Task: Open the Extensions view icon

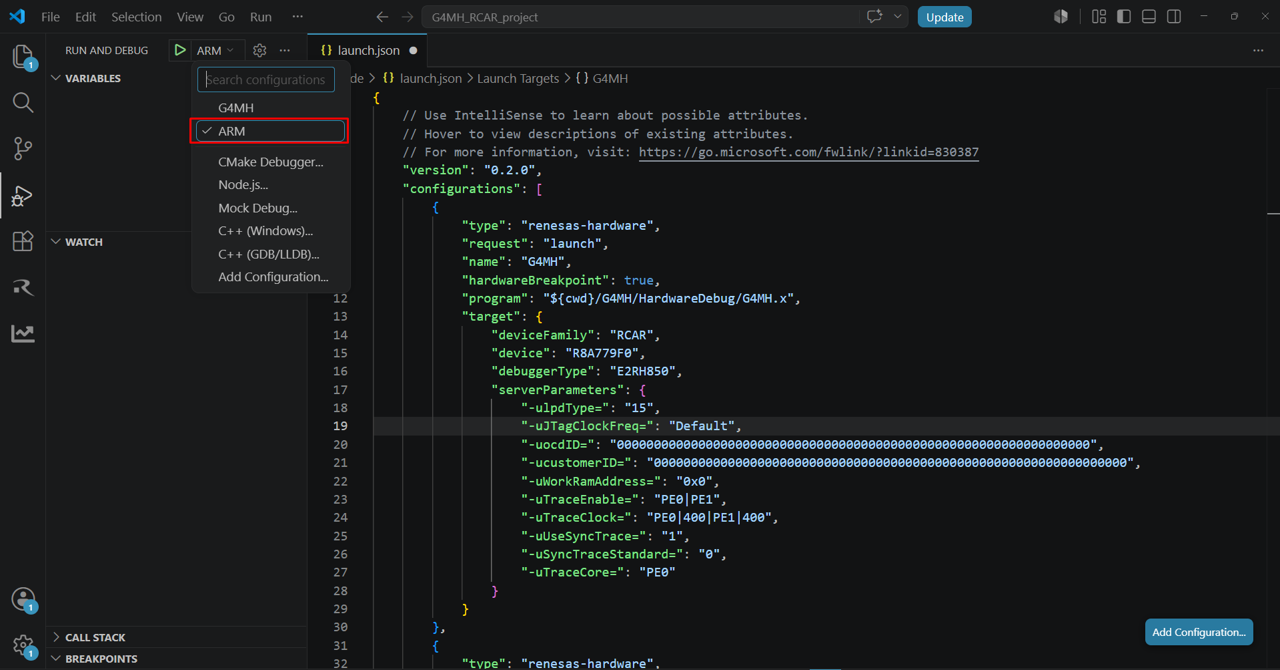Action: click(23, 241)
